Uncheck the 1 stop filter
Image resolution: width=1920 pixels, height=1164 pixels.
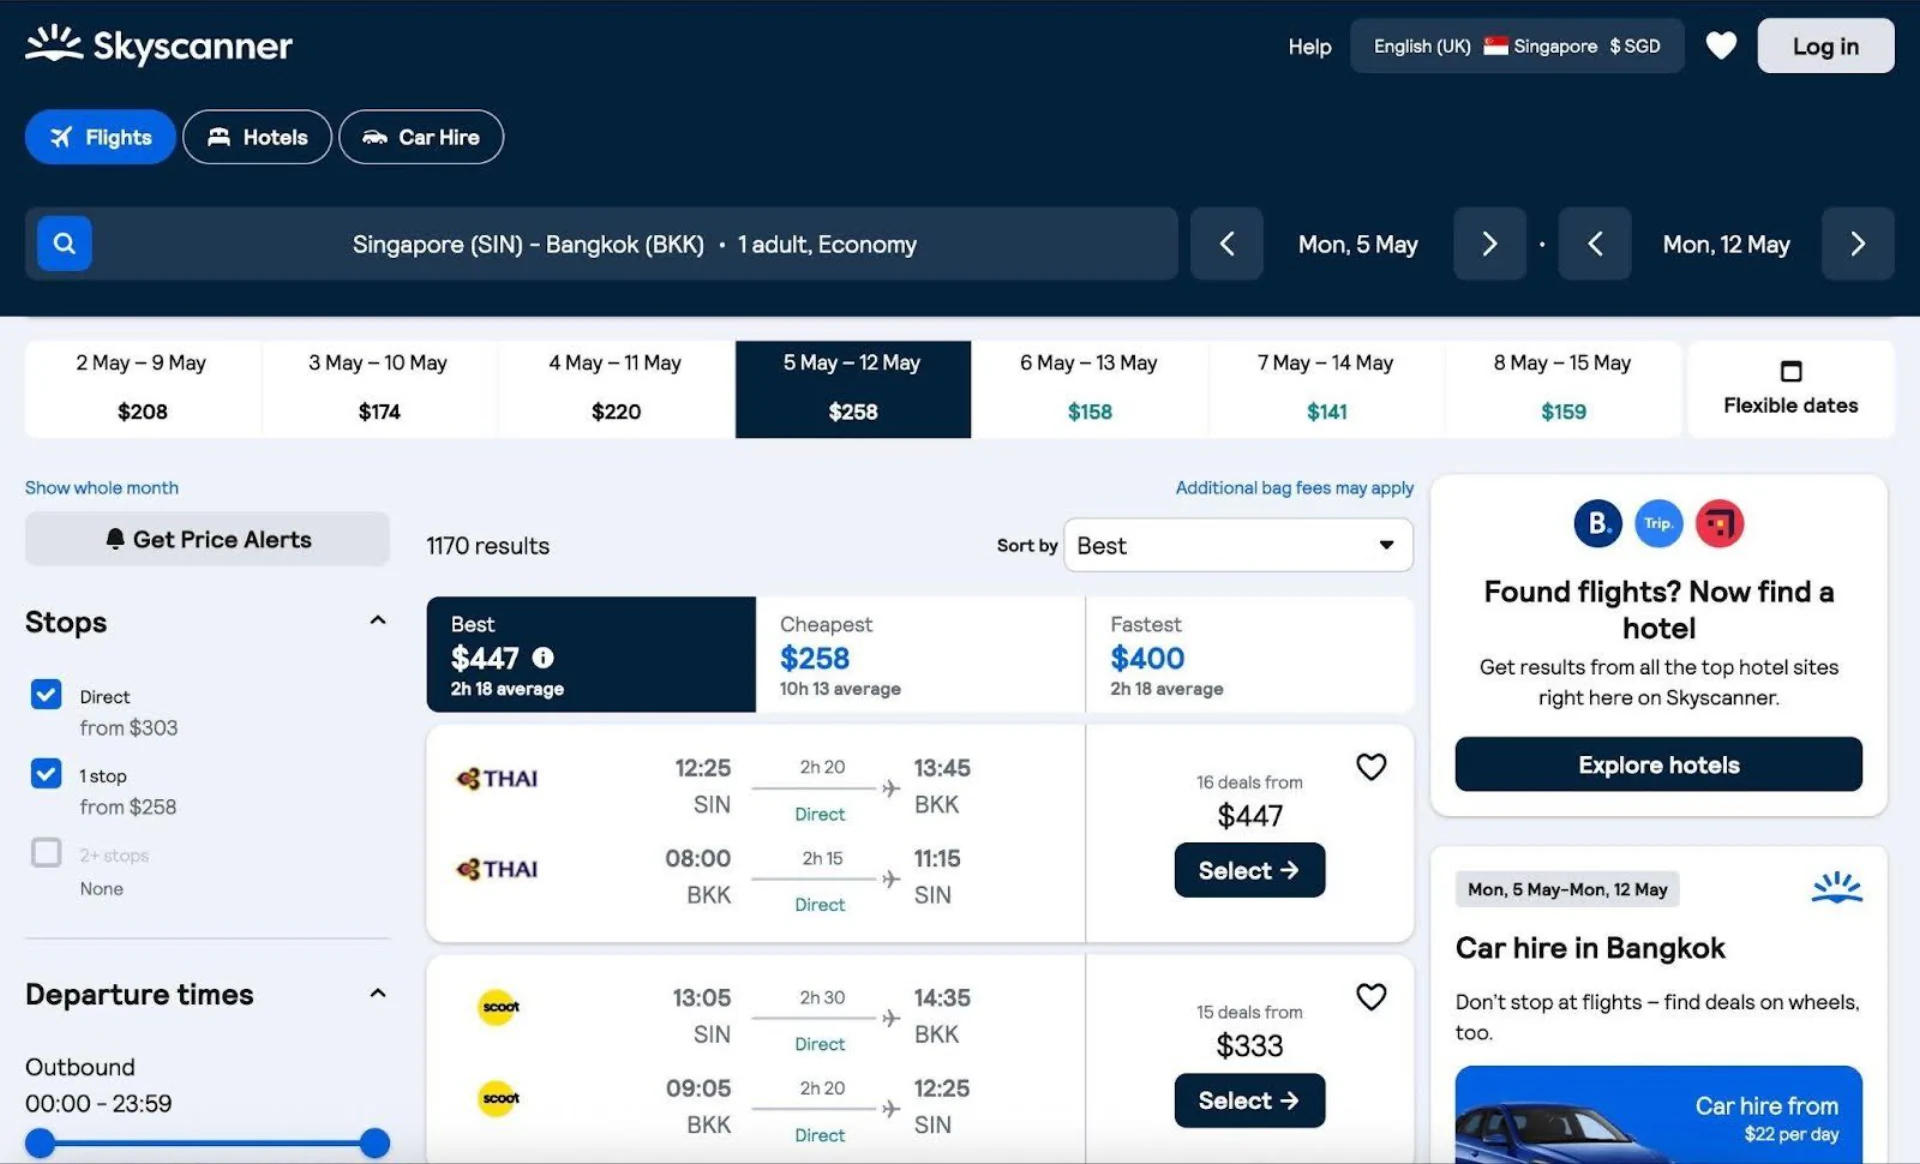point(46,774)
